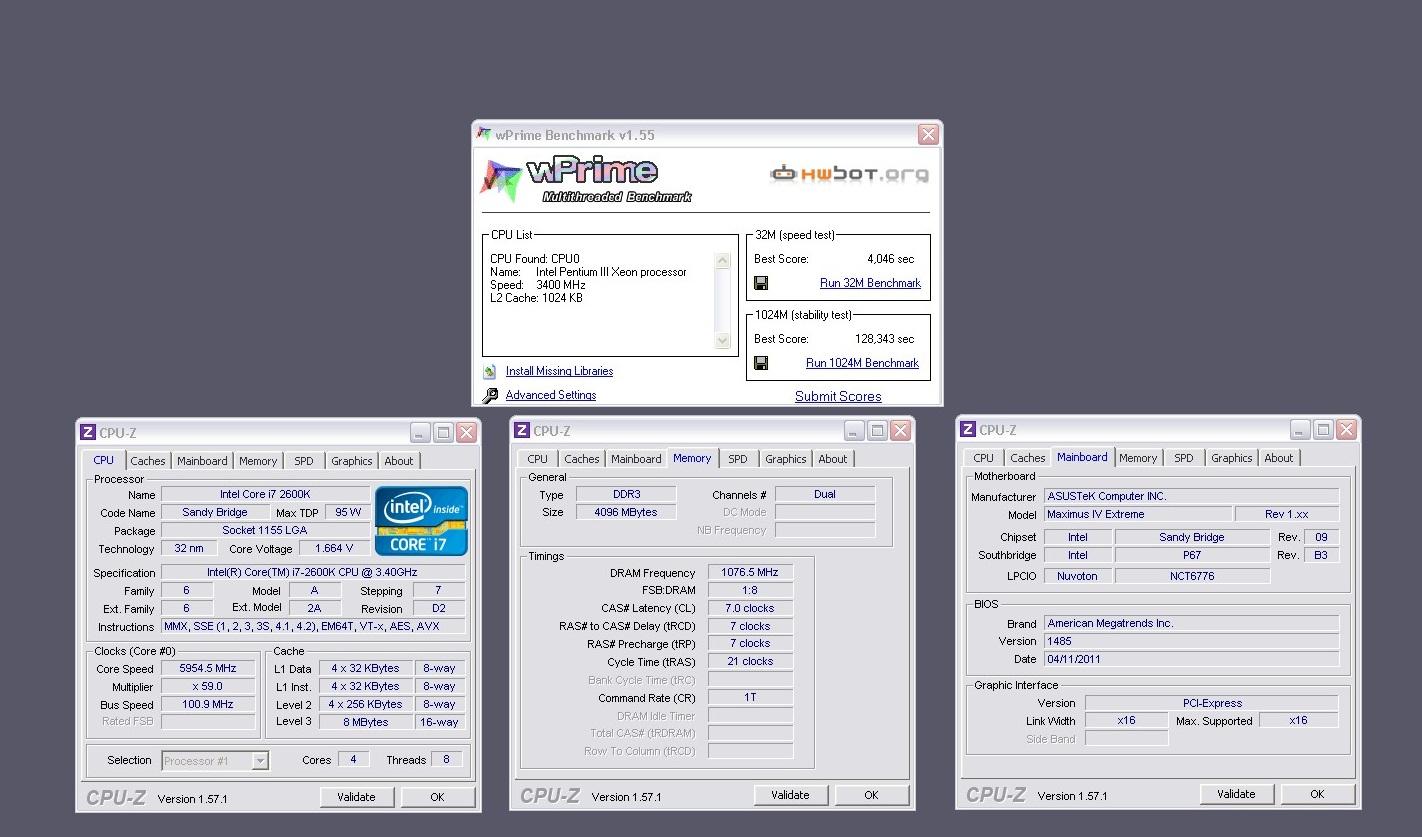Click Validate in right CPU-Z window
This screenshot has width=1422, height=837.
1236,794
